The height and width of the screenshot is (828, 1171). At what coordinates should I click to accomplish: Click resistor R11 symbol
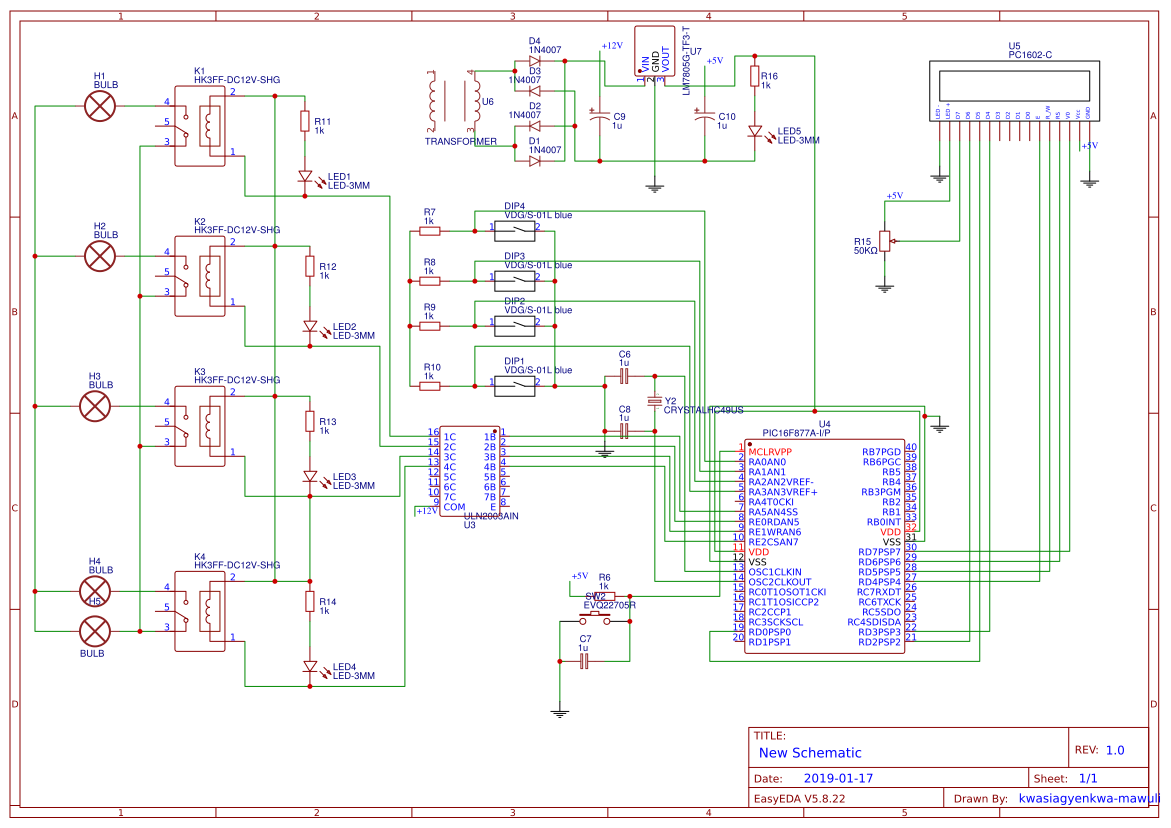305,121
